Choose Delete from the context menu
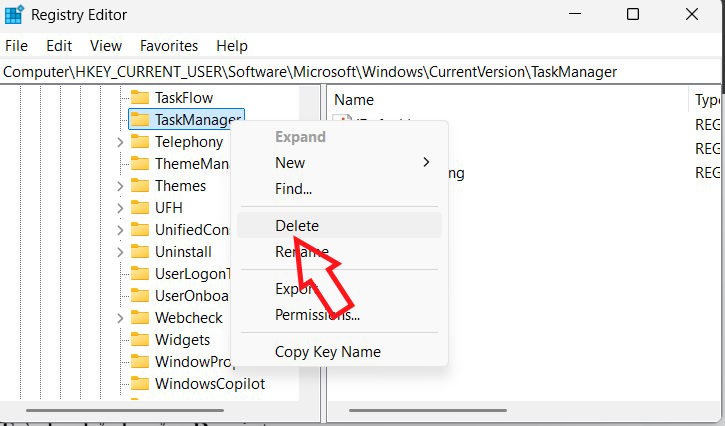The height and width of the screenshot is (426, 725). point(297,226)
